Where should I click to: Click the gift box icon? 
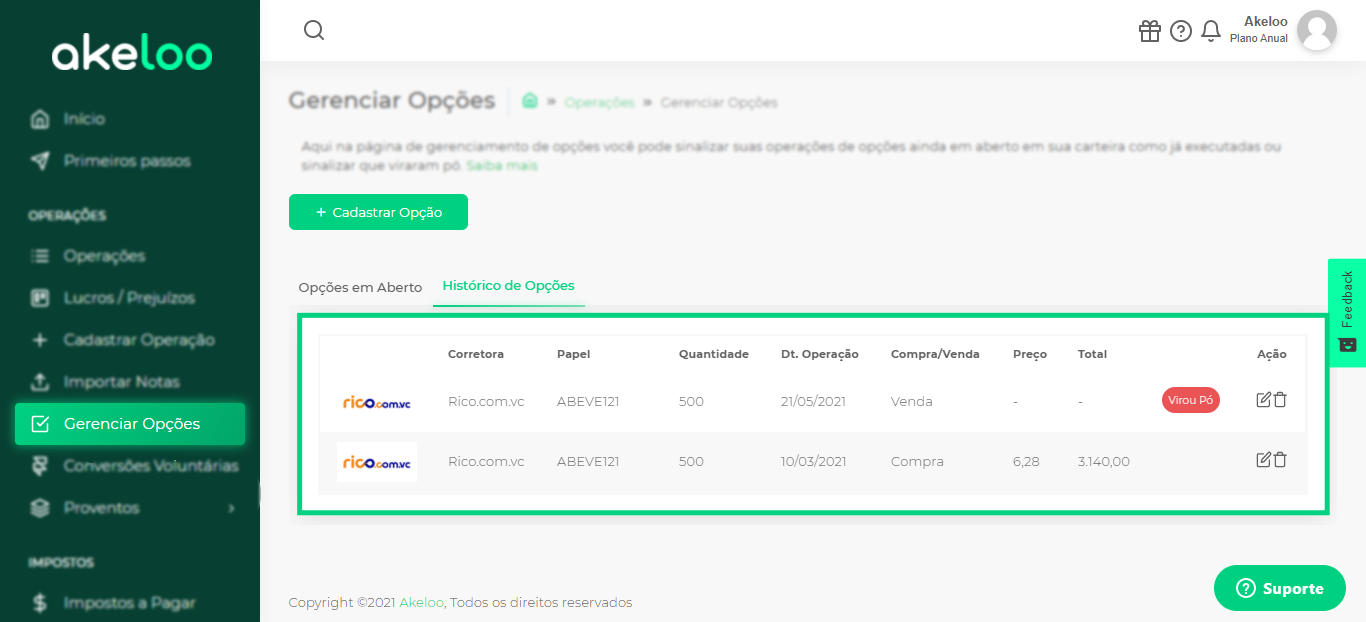pos(1150,31)
